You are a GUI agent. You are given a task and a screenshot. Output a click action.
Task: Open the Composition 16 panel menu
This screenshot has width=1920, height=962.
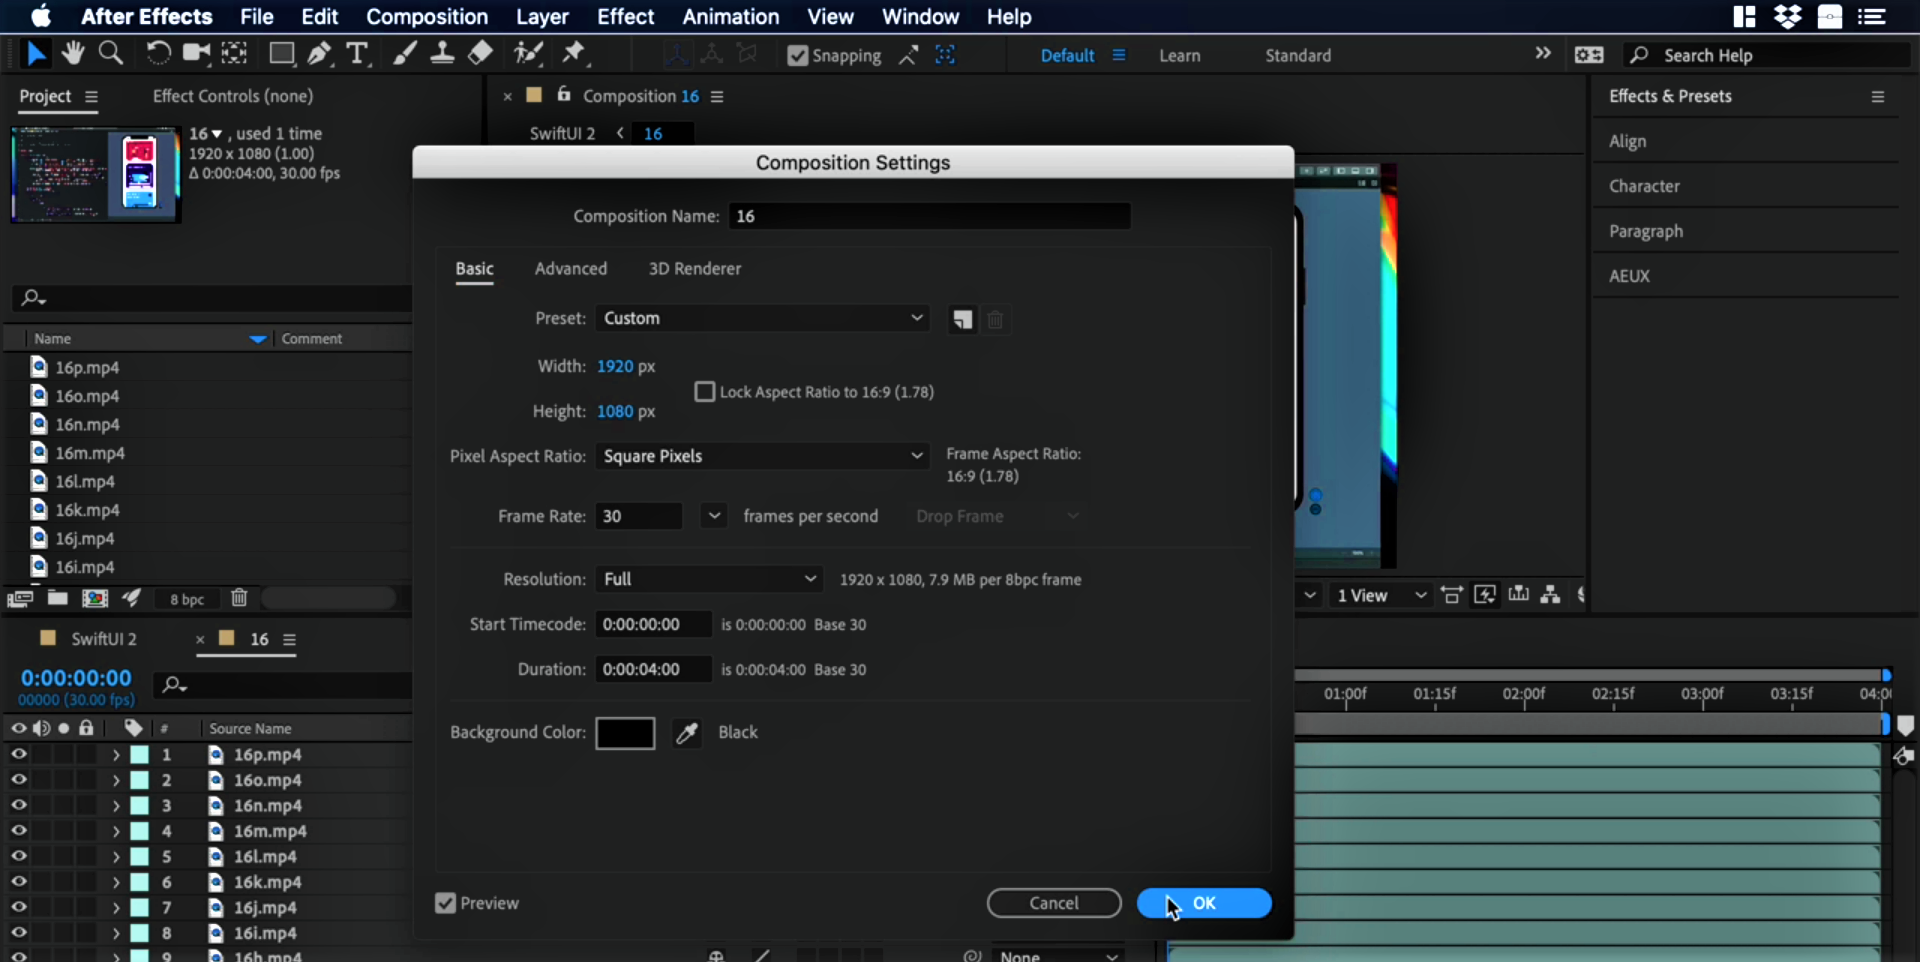[x=717, y=96]
